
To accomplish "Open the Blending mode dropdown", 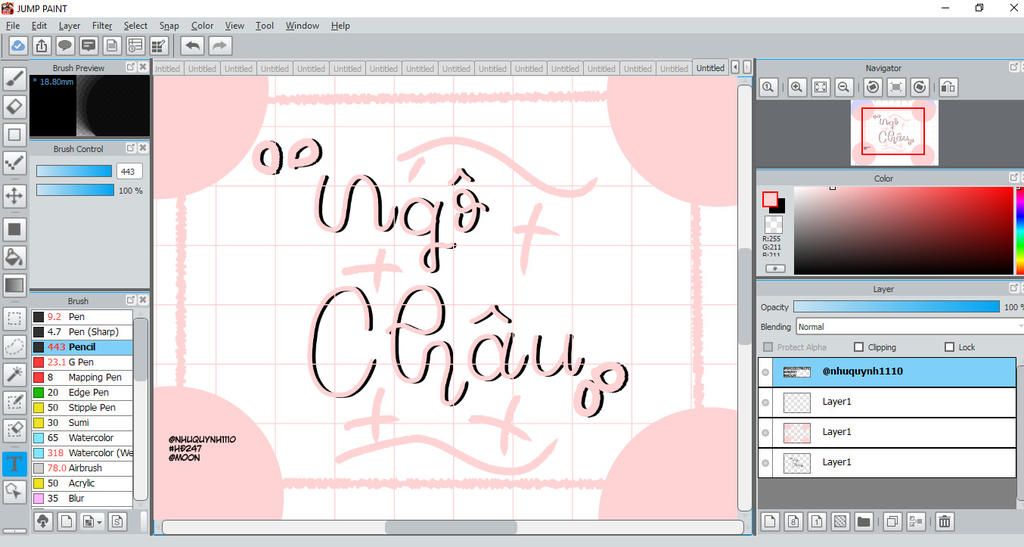I will [x=909, y=326].
